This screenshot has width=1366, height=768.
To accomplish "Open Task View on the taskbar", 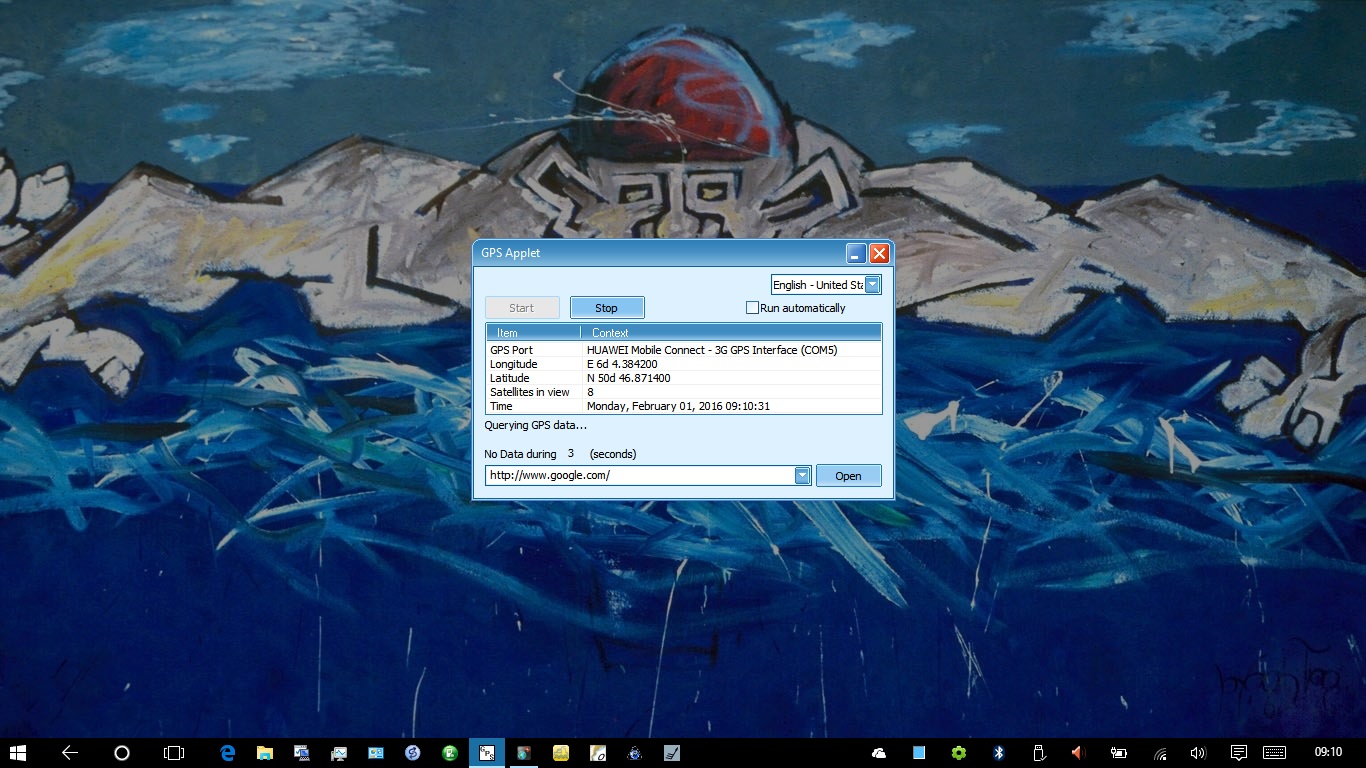I will point(174,753).
